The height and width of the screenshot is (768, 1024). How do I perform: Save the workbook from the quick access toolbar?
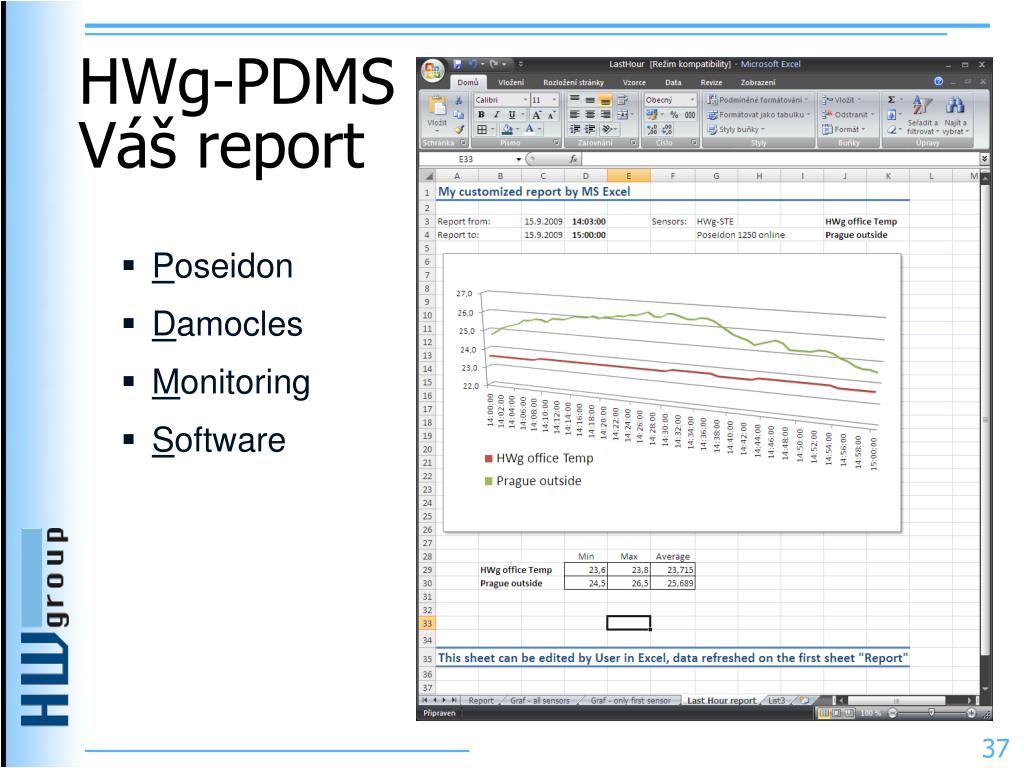point(457,64)
